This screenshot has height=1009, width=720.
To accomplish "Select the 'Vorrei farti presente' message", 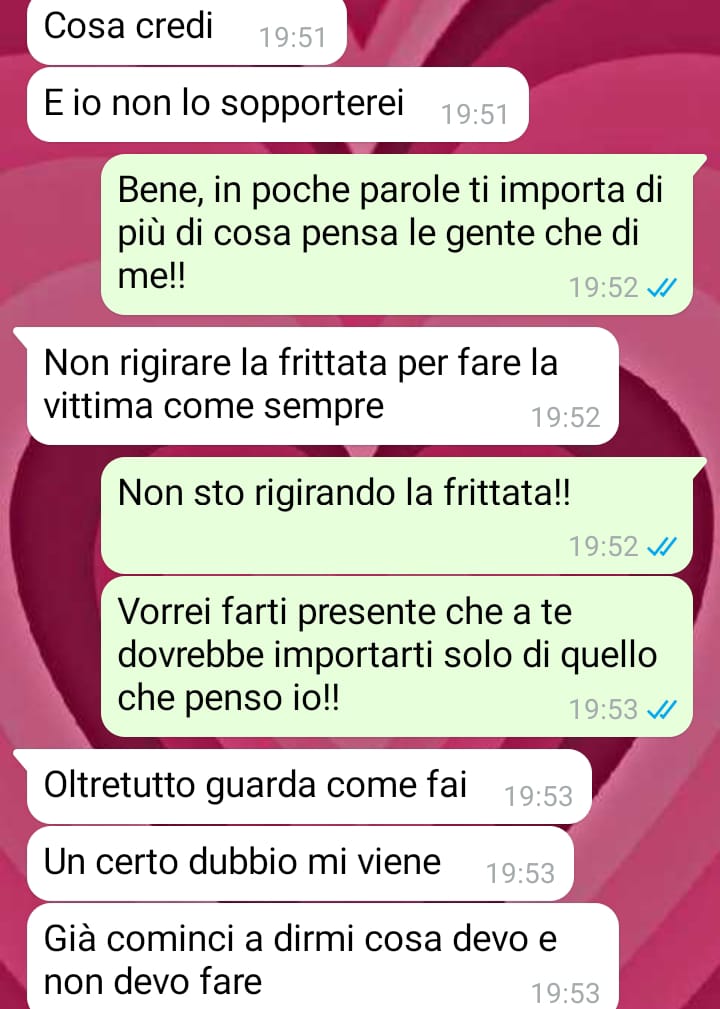I will (x=397, y=656).
